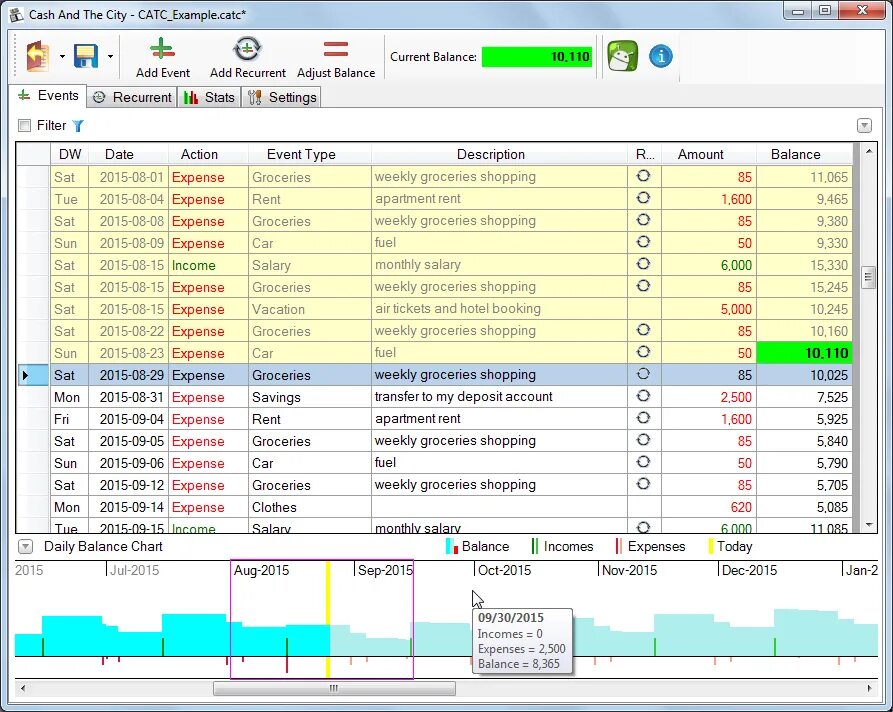Click the 2015-09-14 date cell

pyautogui.click(x=128, y=507)
